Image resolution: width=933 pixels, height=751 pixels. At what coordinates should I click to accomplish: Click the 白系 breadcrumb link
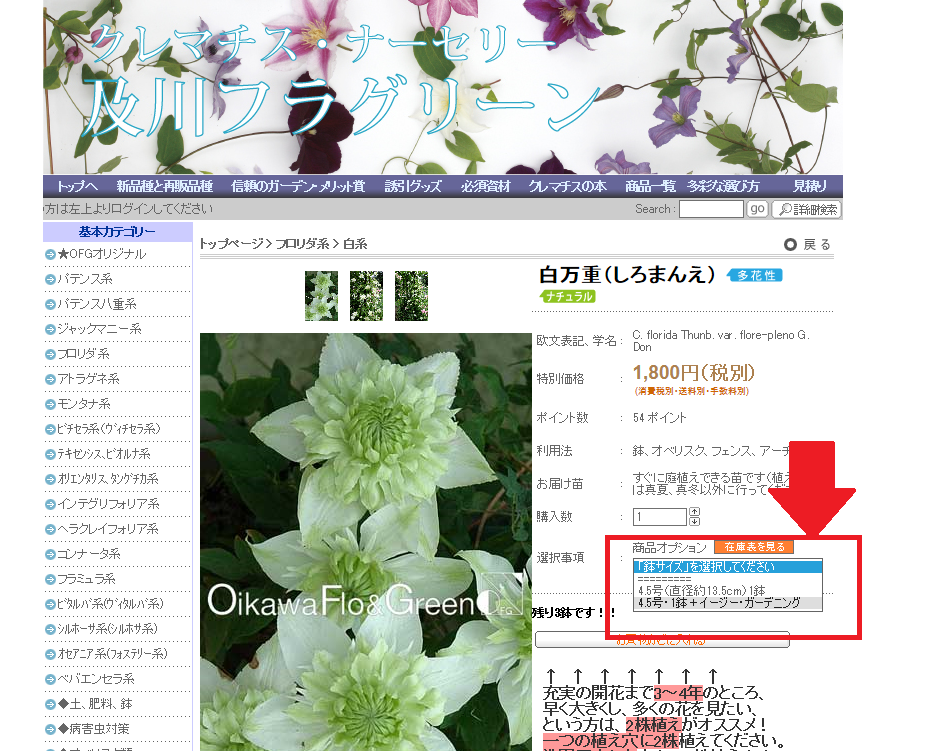(355, 243)
